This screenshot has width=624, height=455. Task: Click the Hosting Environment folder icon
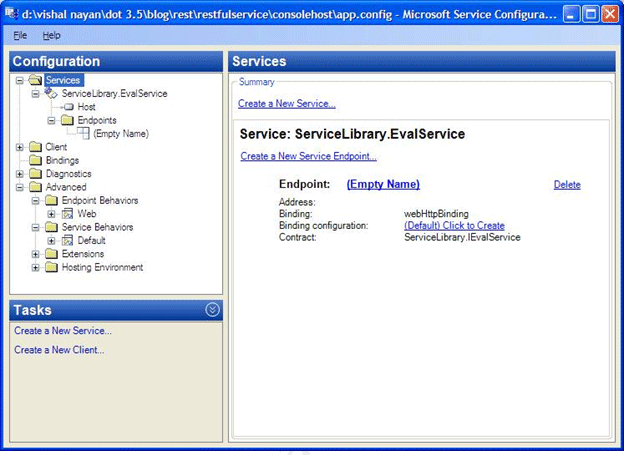coord(52,267)
